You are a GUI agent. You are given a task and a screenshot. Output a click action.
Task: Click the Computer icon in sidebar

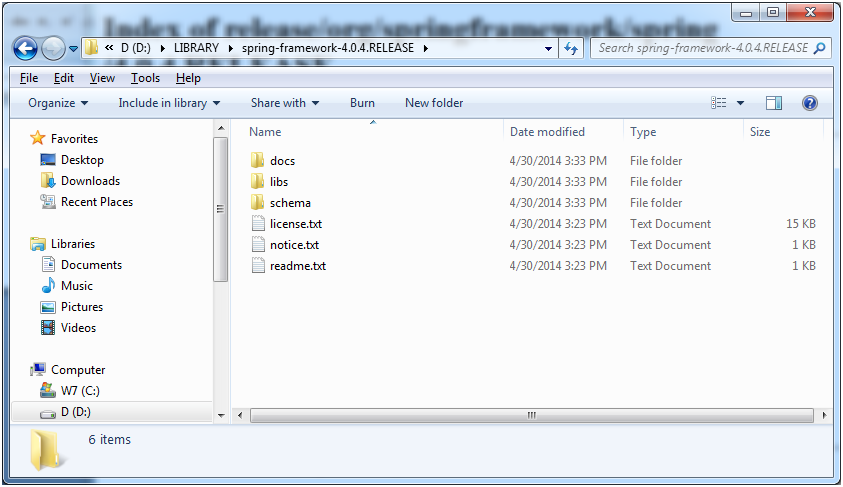(38, 369)
